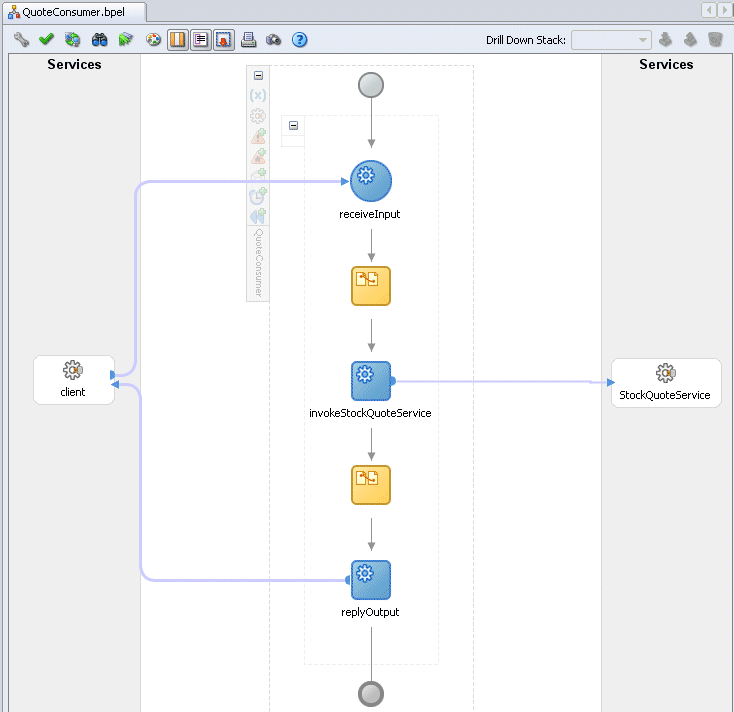
Task: Open help with the blue question mark
Action: [300, 40]
